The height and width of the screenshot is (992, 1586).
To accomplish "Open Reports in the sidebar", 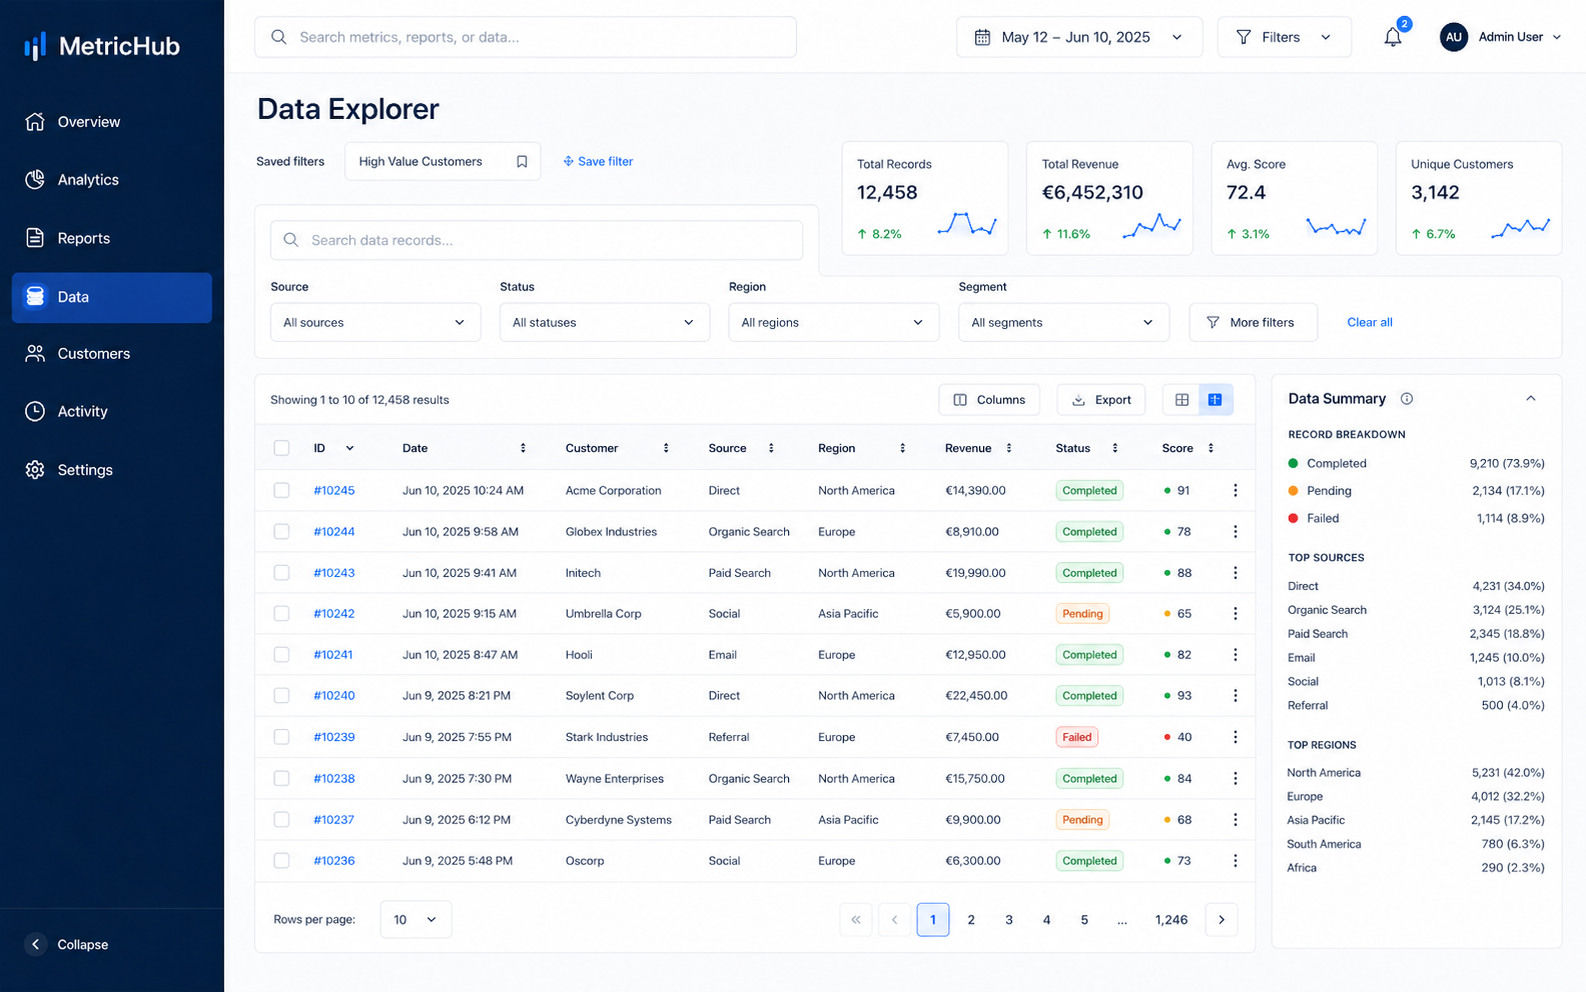I will pos(112,238).
